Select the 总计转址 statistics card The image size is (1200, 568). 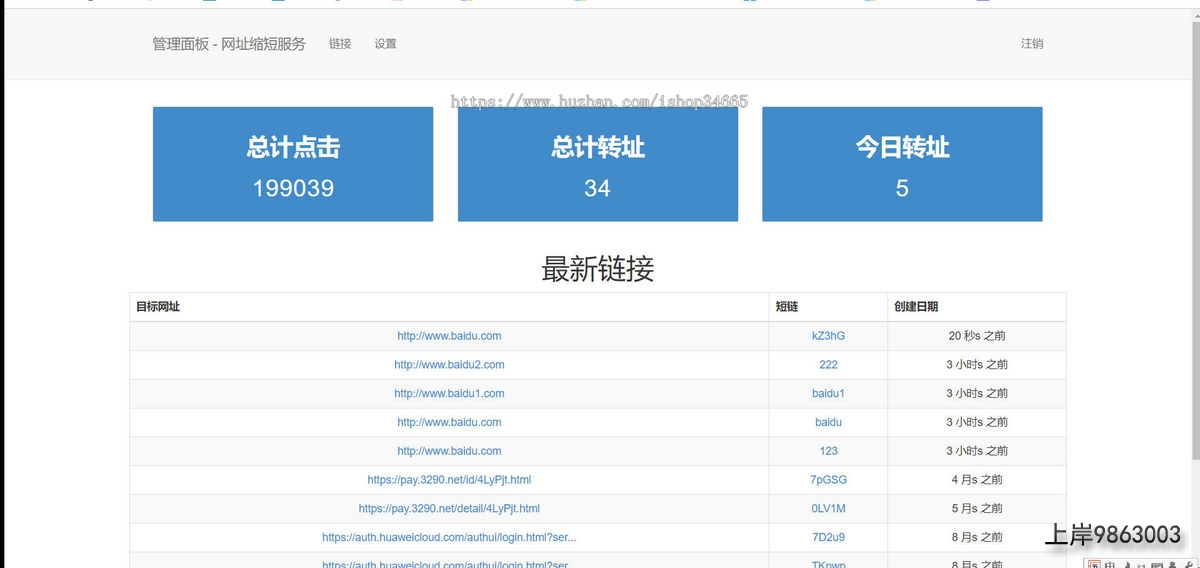tap(597, 164)
